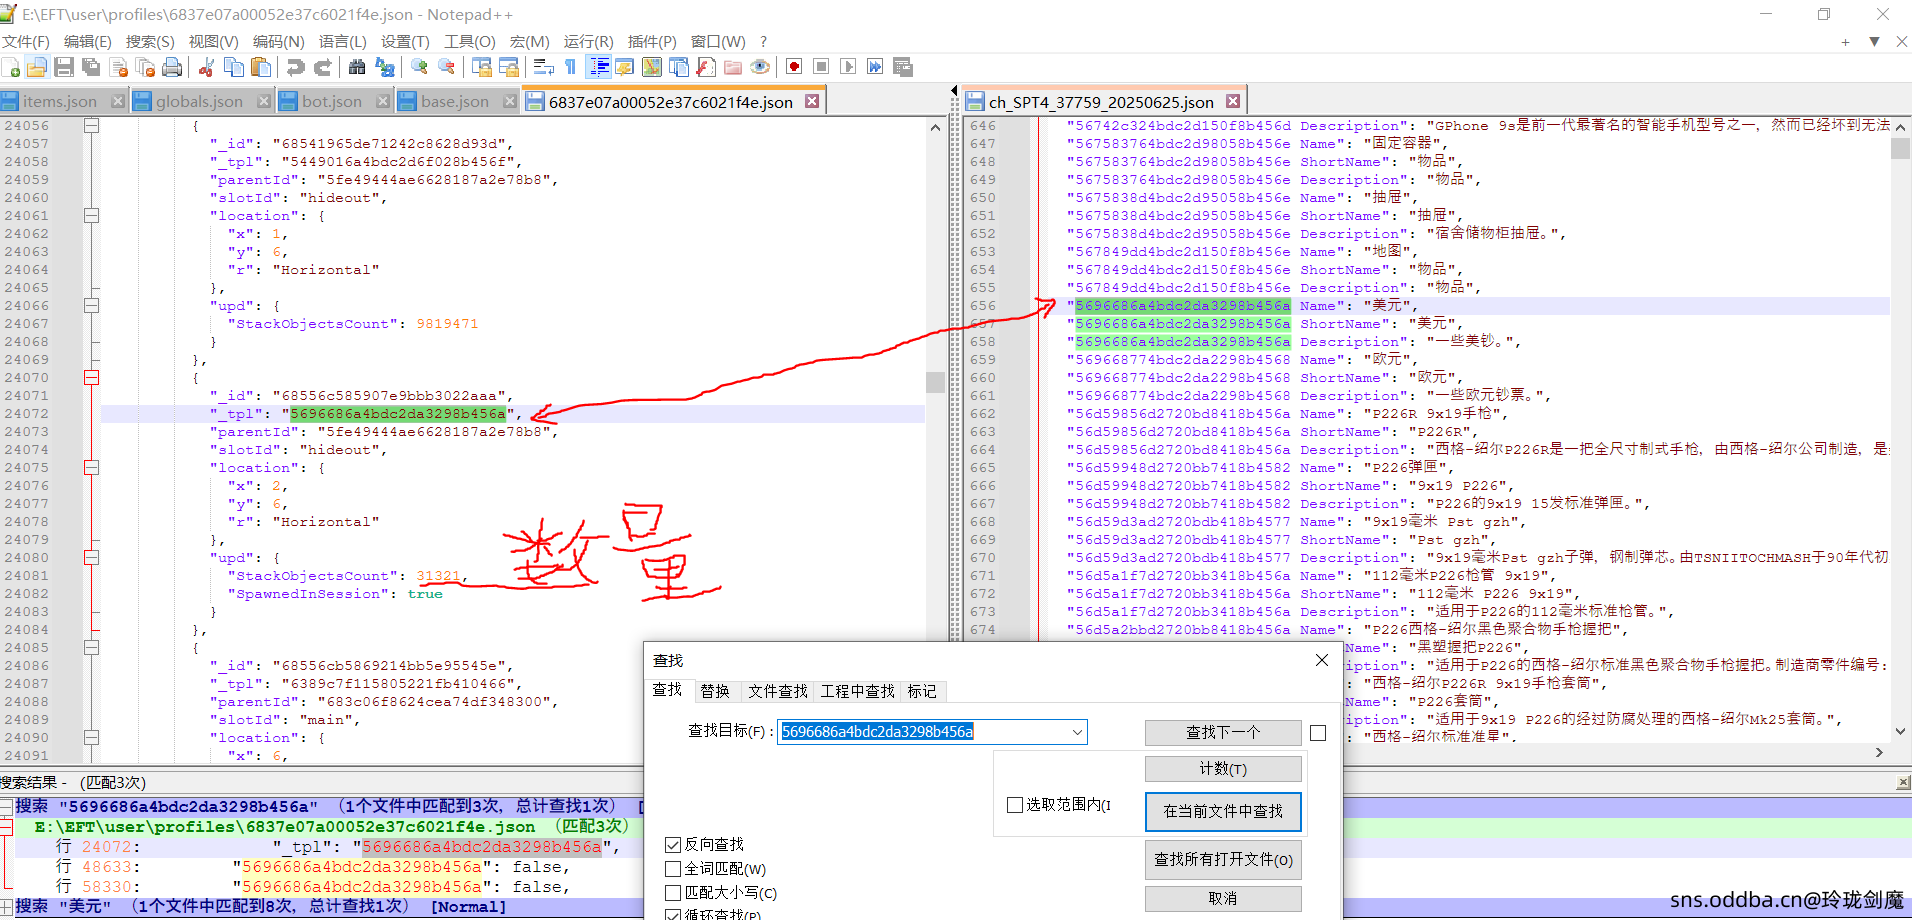1912x920 pixels.
Task: Toggle Show All Characters pilcrow icon
Action: (x=570, y=67)
